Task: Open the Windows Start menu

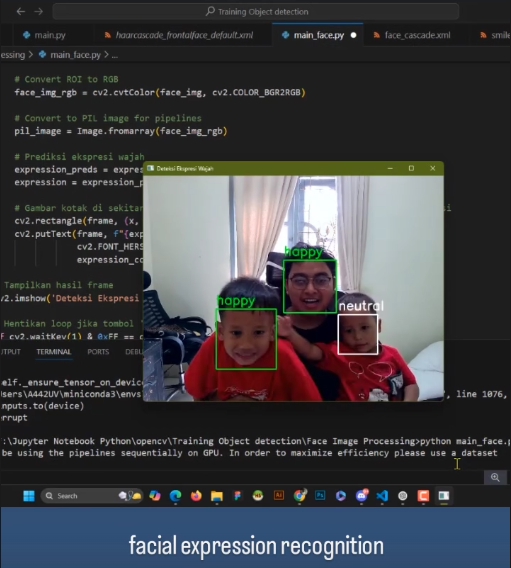Action: click(29, 496)
